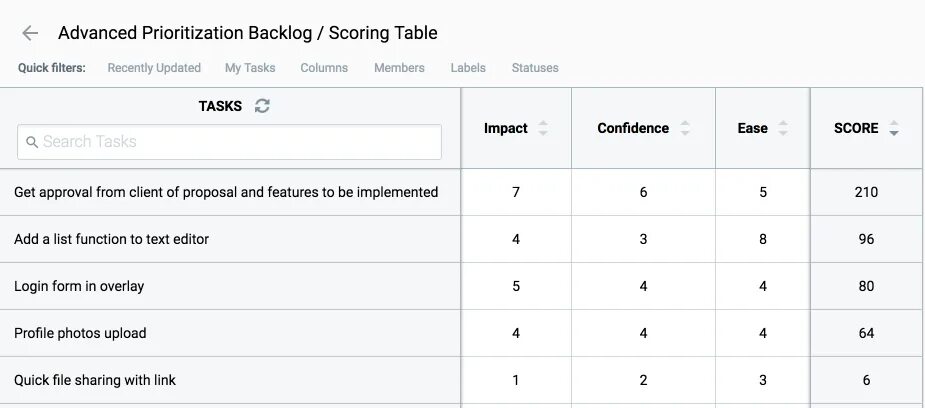Screen dimensions: 925x408
Task: Open the Members quick filter
Action: coord(399,68)
